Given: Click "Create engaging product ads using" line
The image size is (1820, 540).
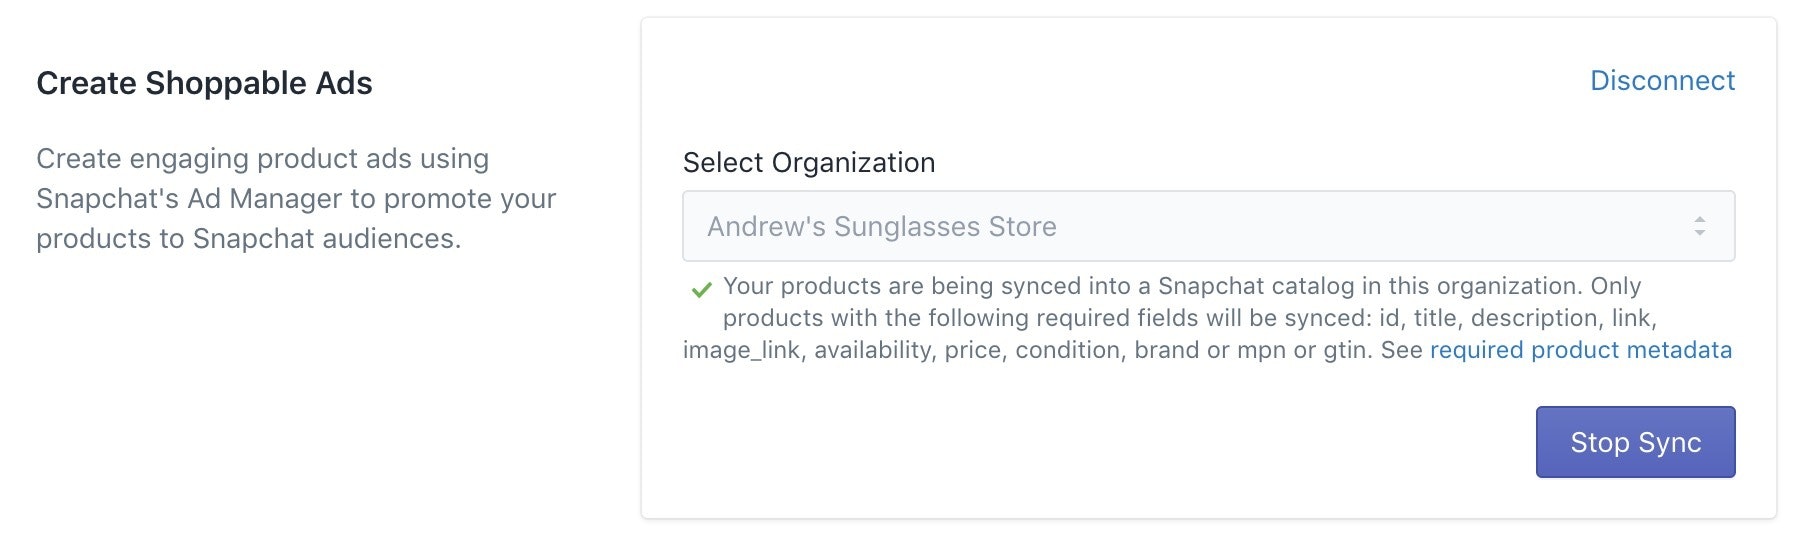Looking at the screenshot, I should 262,159.
